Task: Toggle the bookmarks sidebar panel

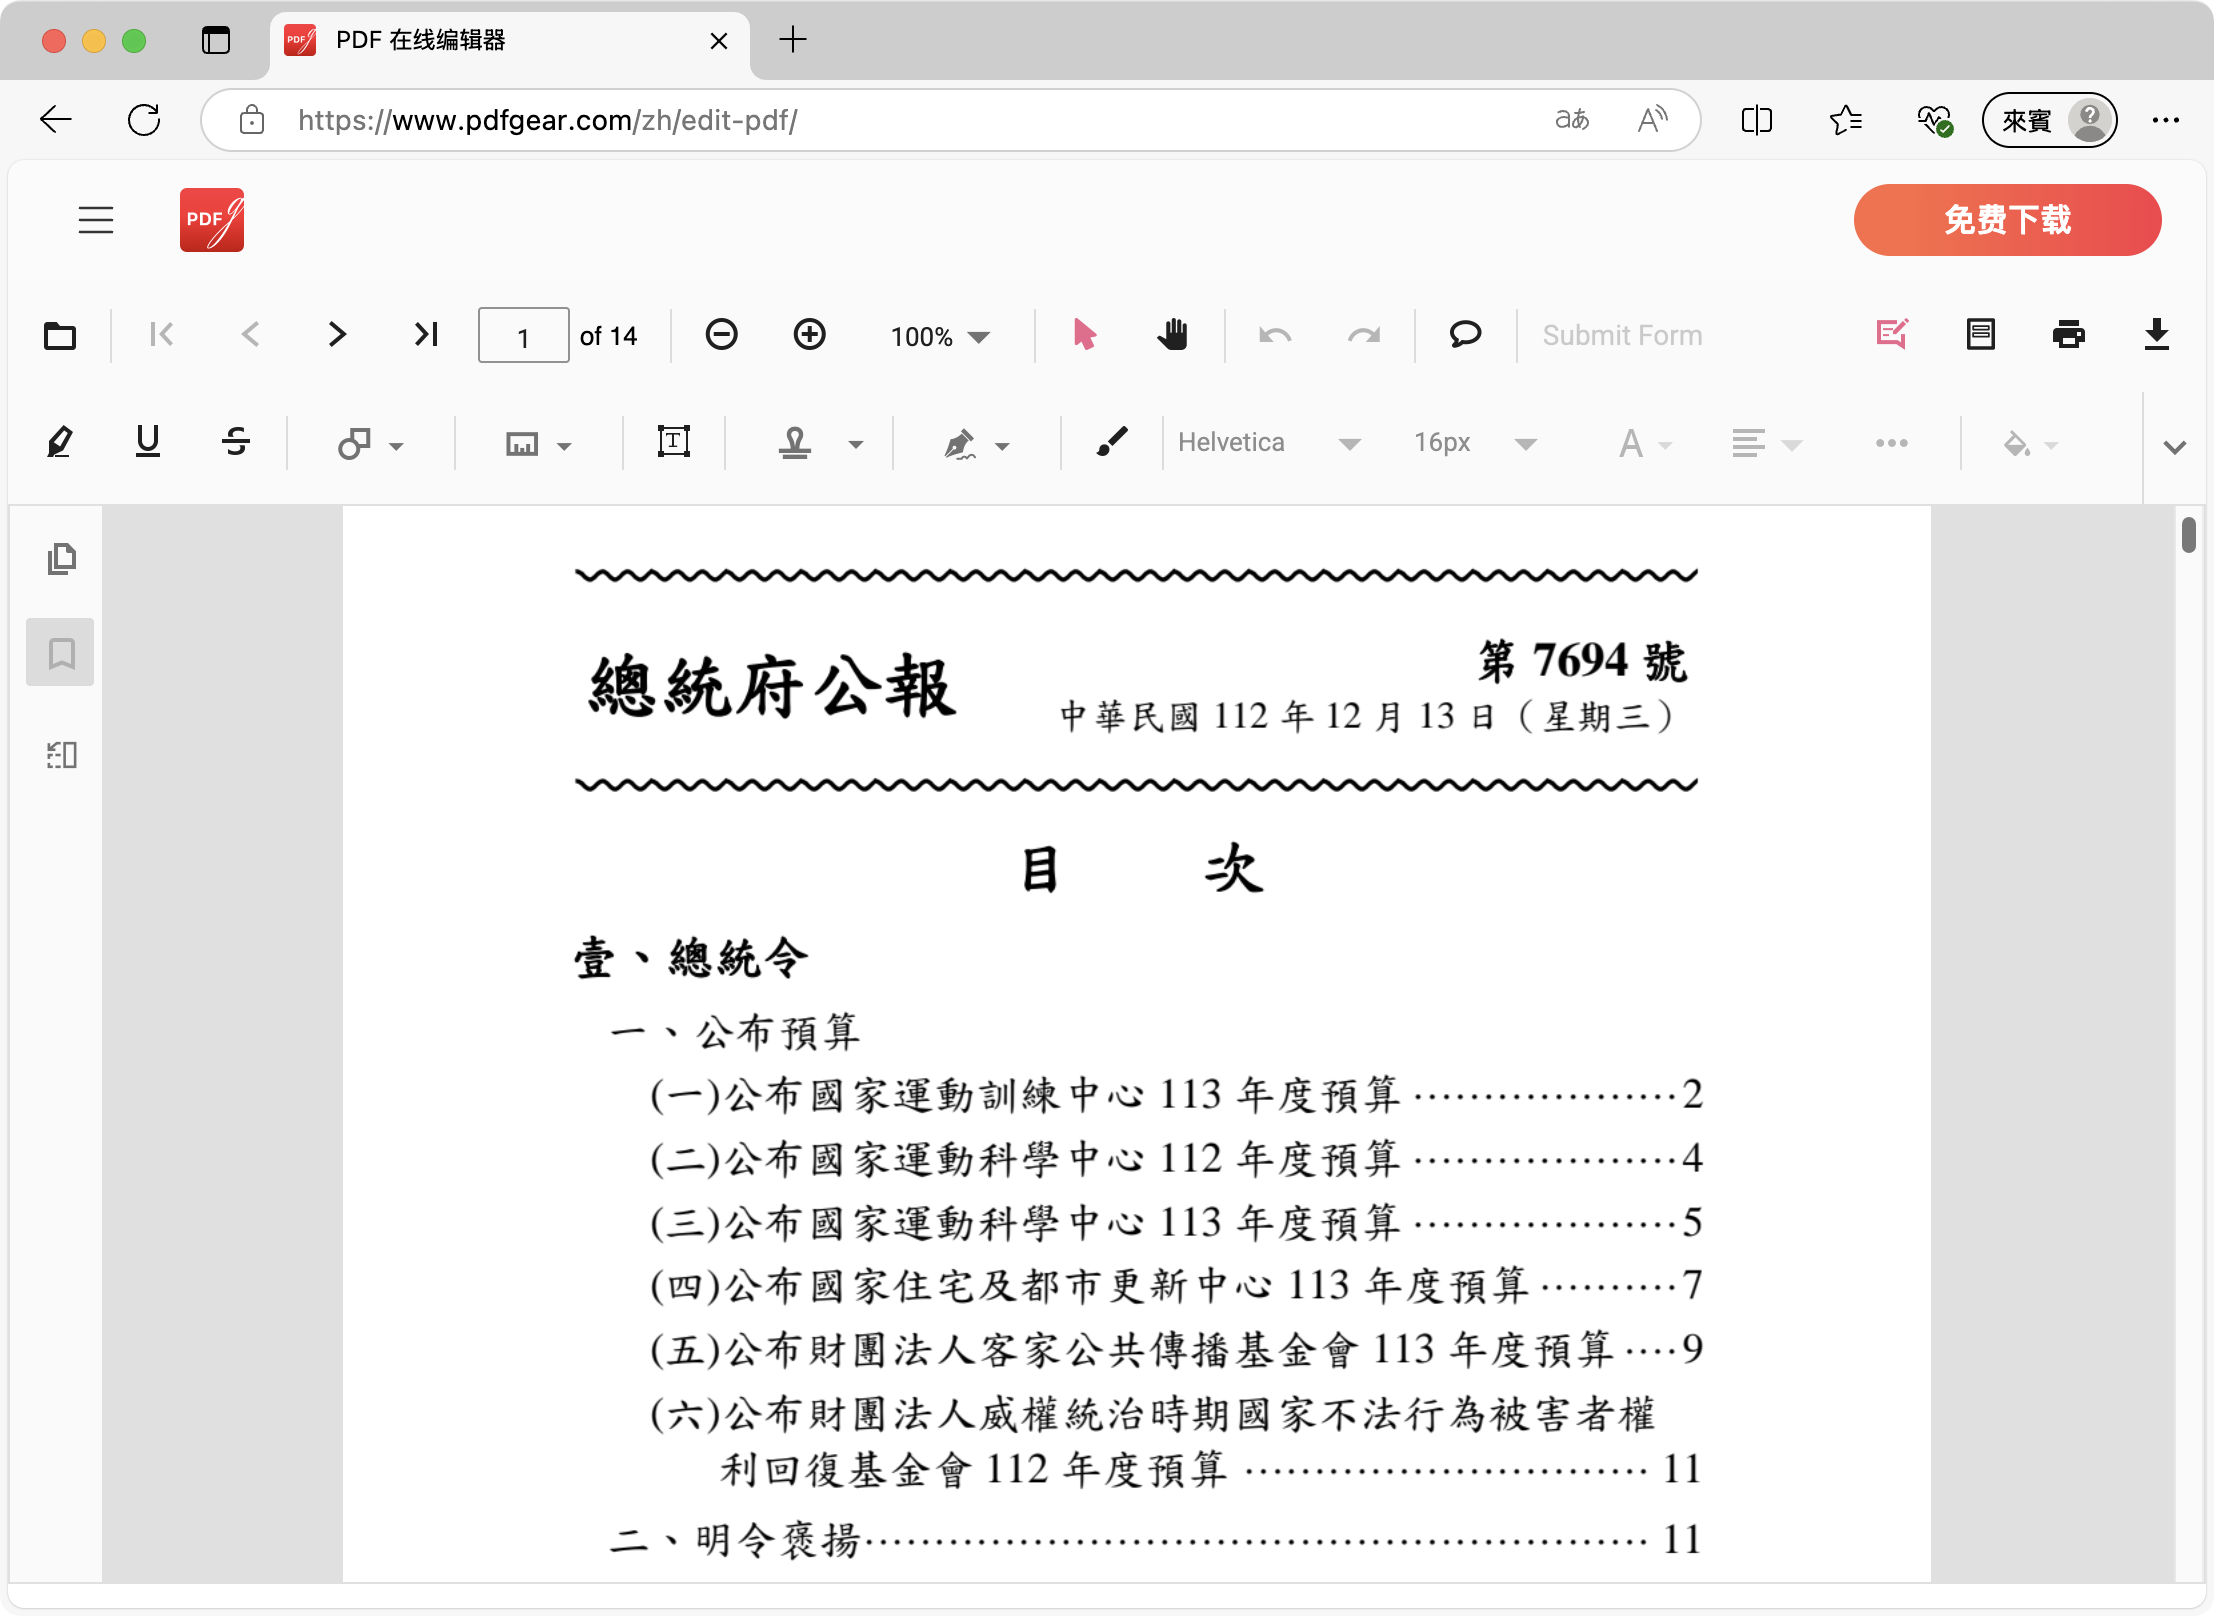Action: (61, 653)
